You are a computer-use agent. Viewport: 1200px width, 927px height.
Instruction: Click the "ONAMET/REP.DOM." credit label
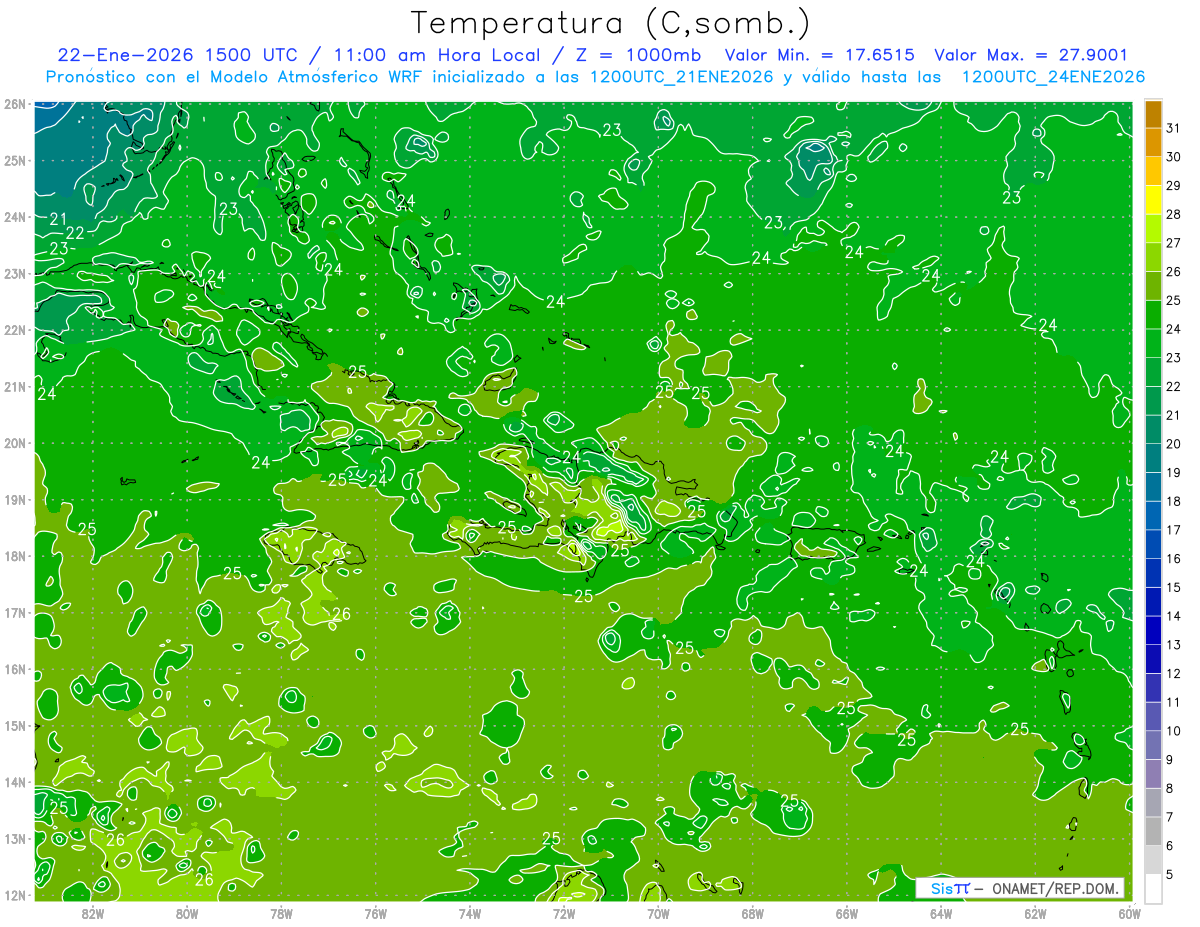click(x=1054, y=888)
